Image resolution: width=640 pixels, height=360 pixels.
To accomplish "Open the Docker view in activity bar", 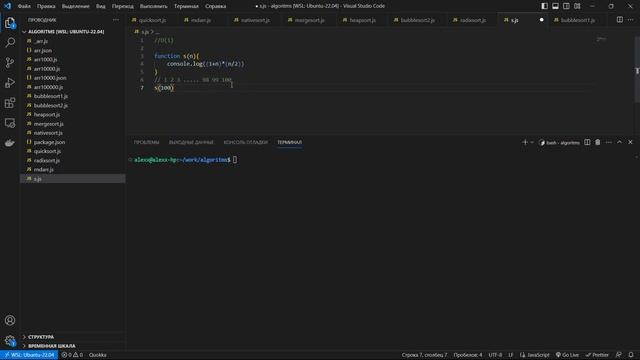I will 10,142.
